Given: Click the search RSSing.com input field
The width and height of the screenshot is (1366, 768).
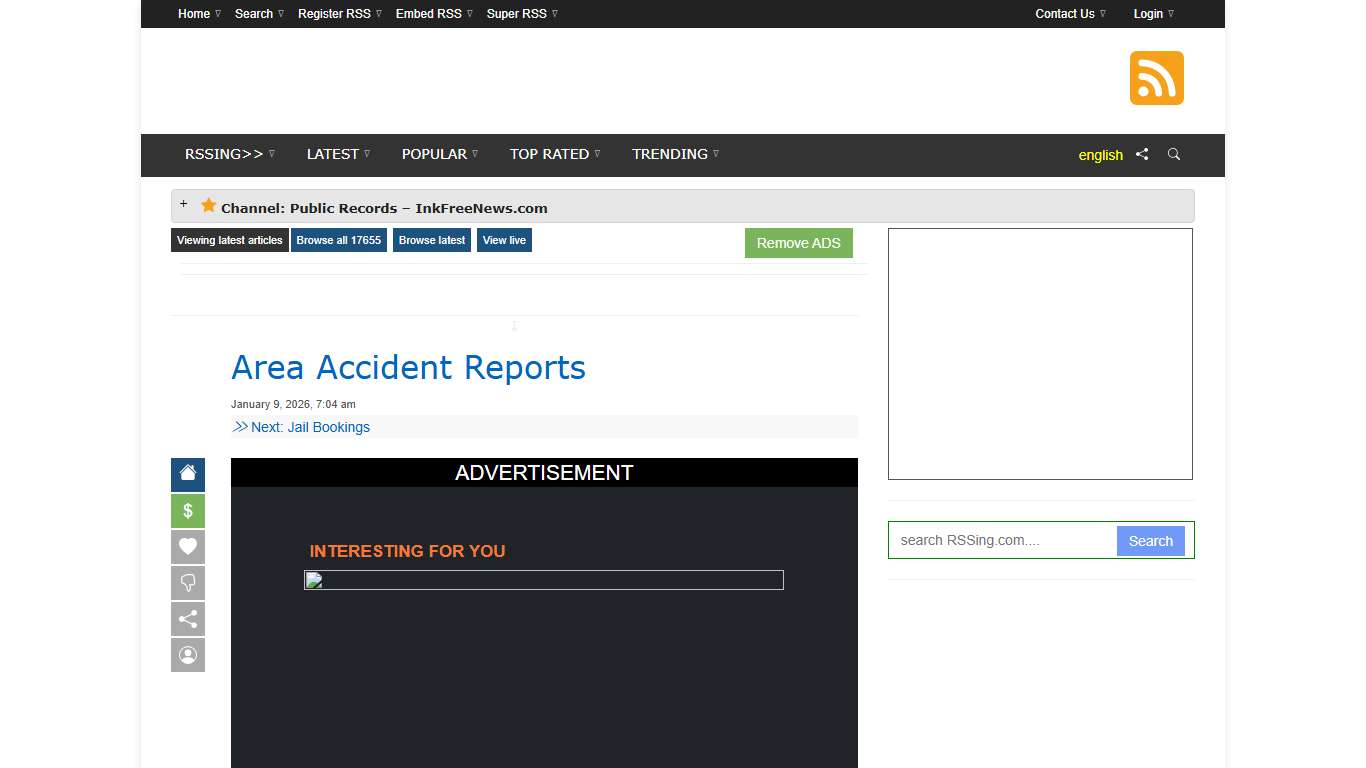Looking at the screenshot, I should (1000, 540).
